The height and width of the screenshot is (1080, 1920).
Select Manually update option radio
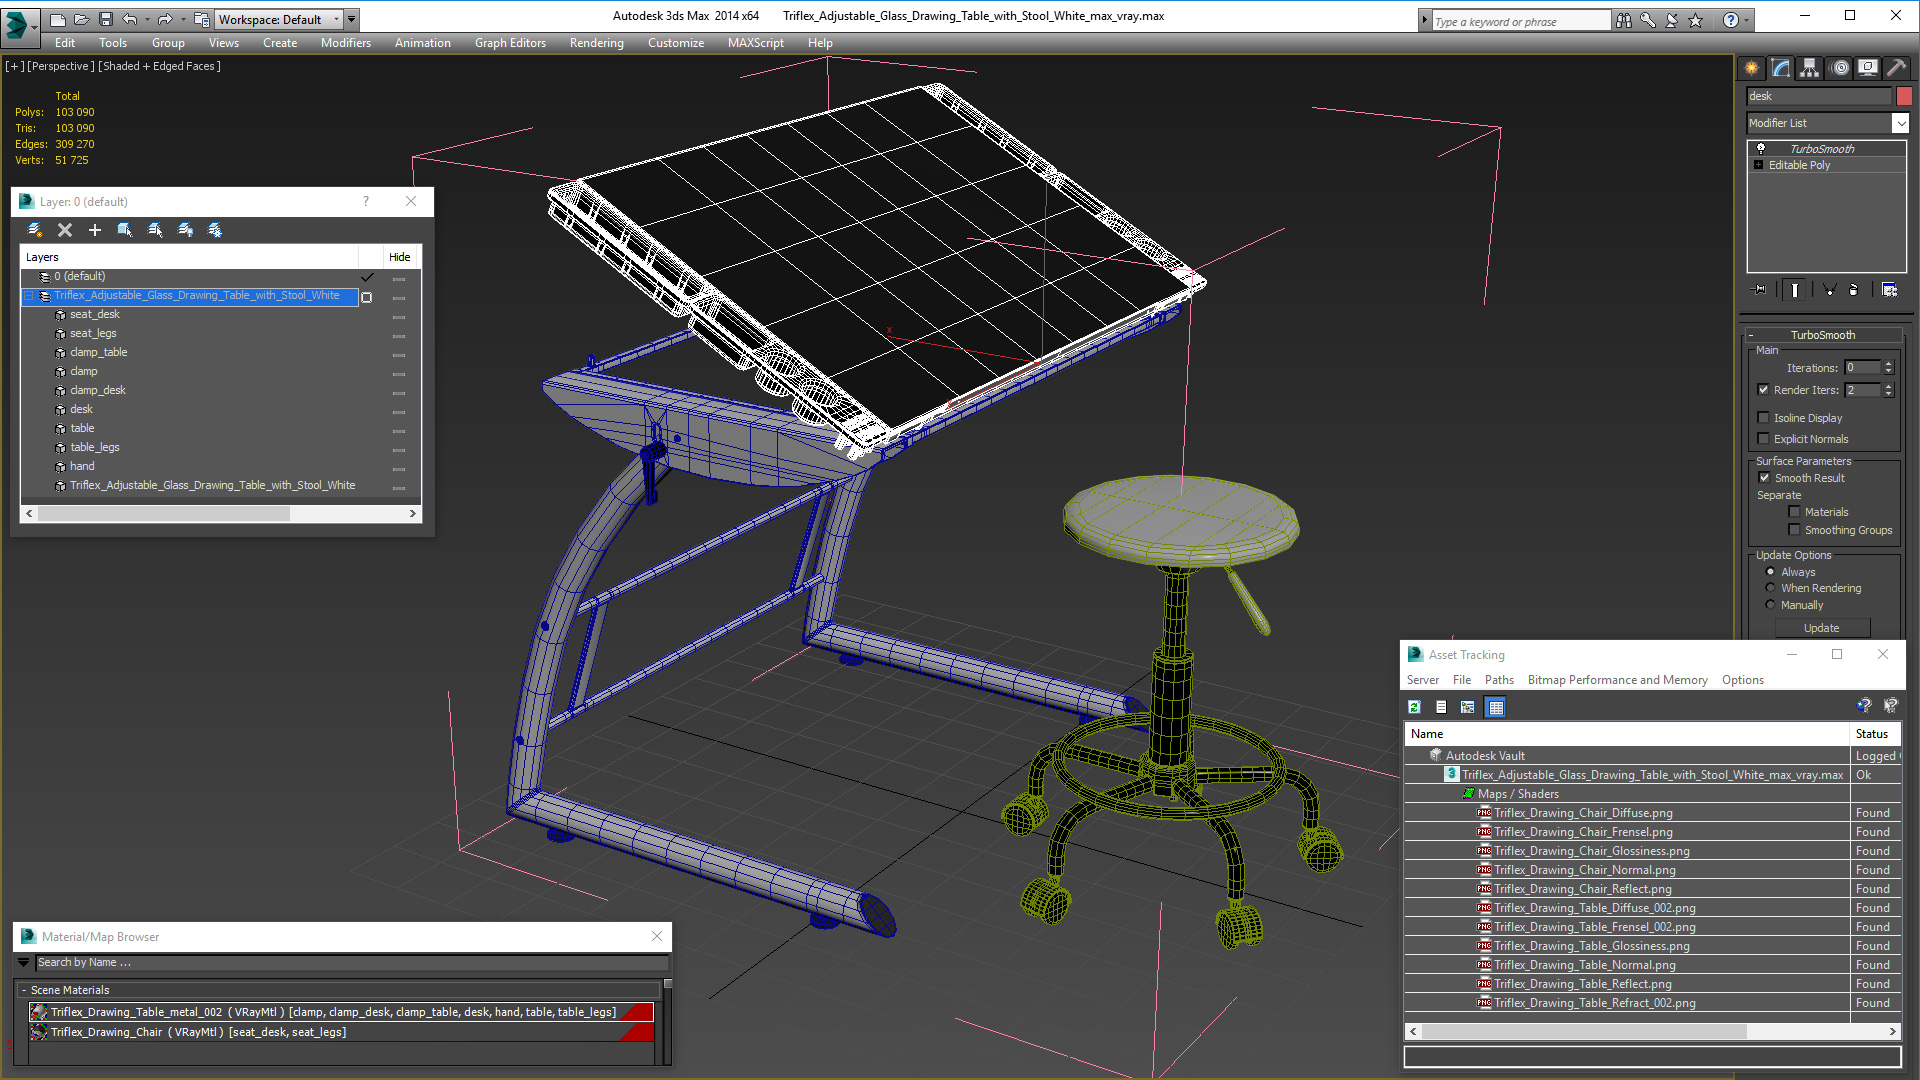[1770, 605]
